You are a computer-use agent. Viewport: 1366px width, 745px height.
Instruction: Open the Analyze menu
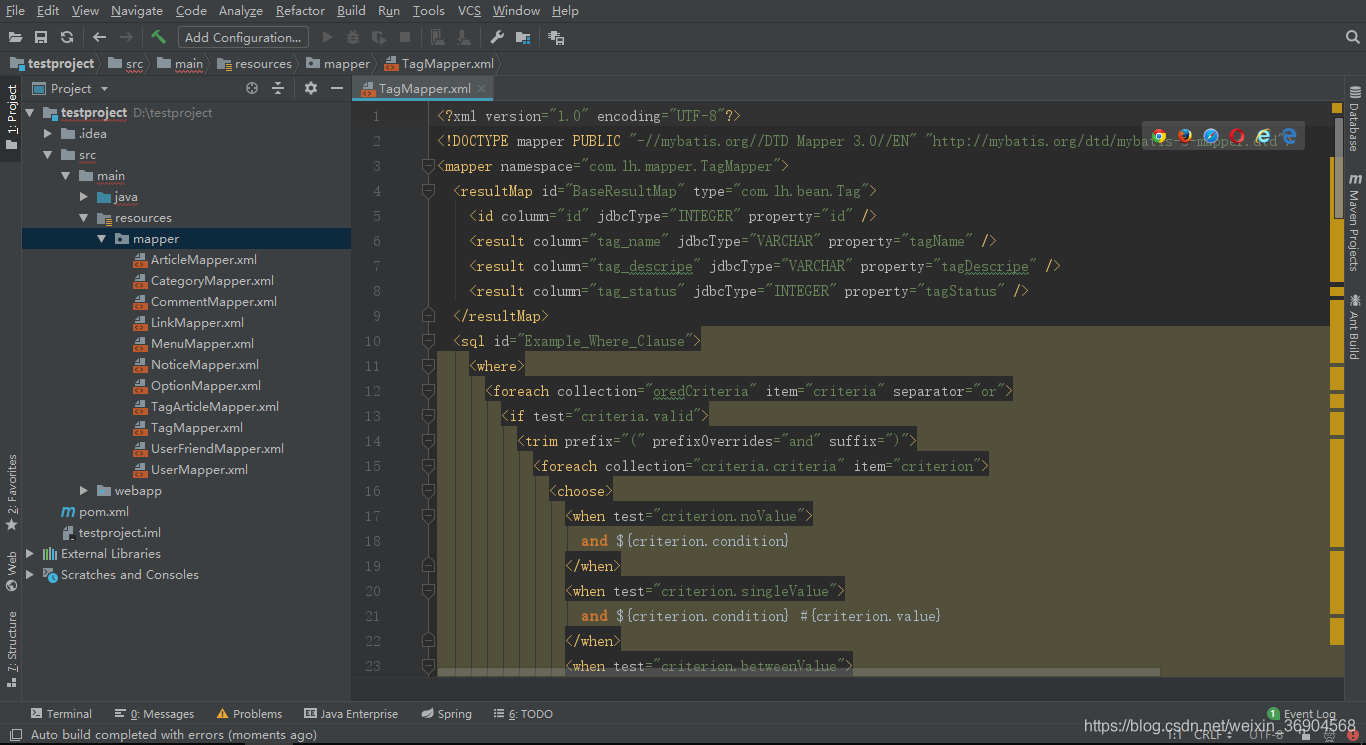click(240, 10)
